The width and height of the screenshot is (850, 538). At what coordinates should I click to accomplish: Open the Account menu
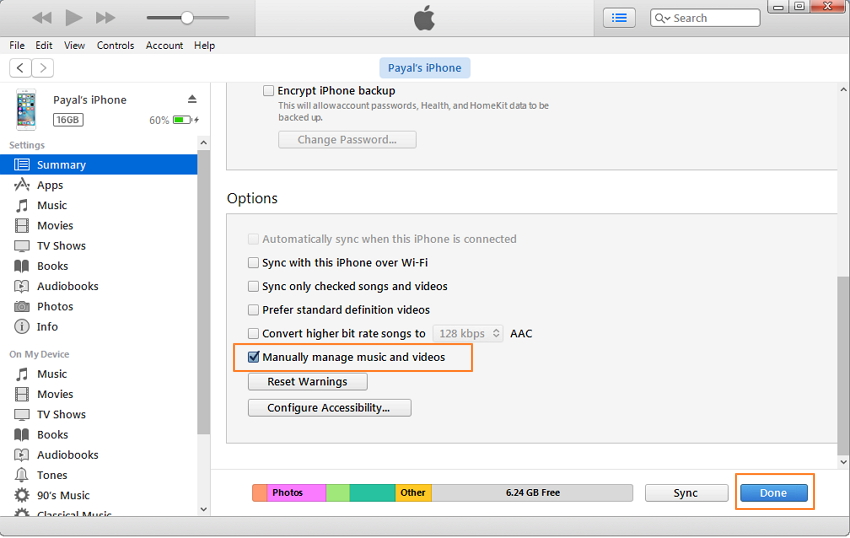pyautogui.click(x=164, y=46)
